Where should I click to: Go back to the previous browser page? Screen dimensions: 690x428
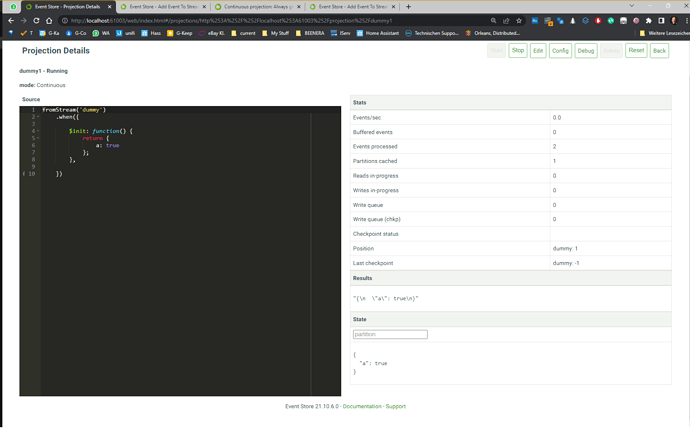11,21
